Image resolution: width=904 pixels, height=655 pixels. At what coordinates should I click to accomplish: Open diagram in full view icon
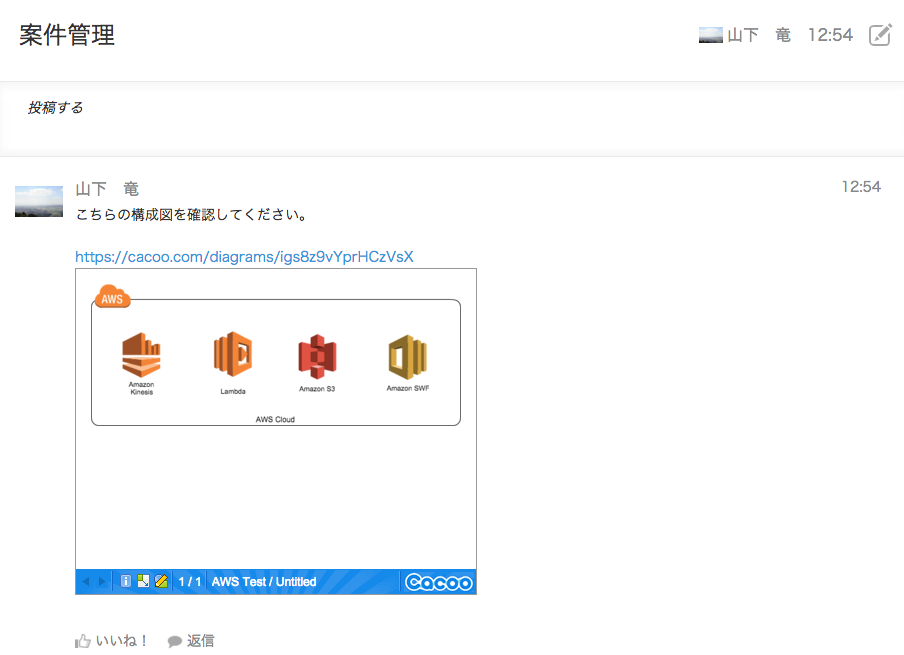pos(143,581)
